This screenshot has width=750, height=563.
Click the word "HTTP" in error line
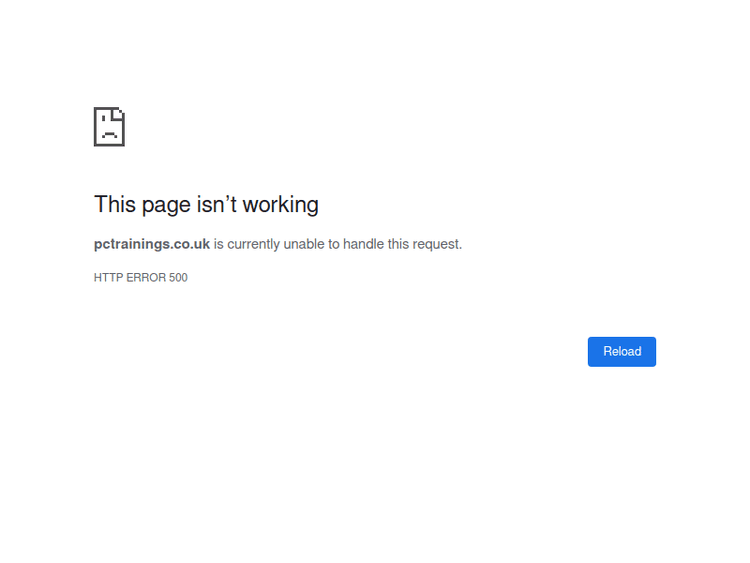106,278
